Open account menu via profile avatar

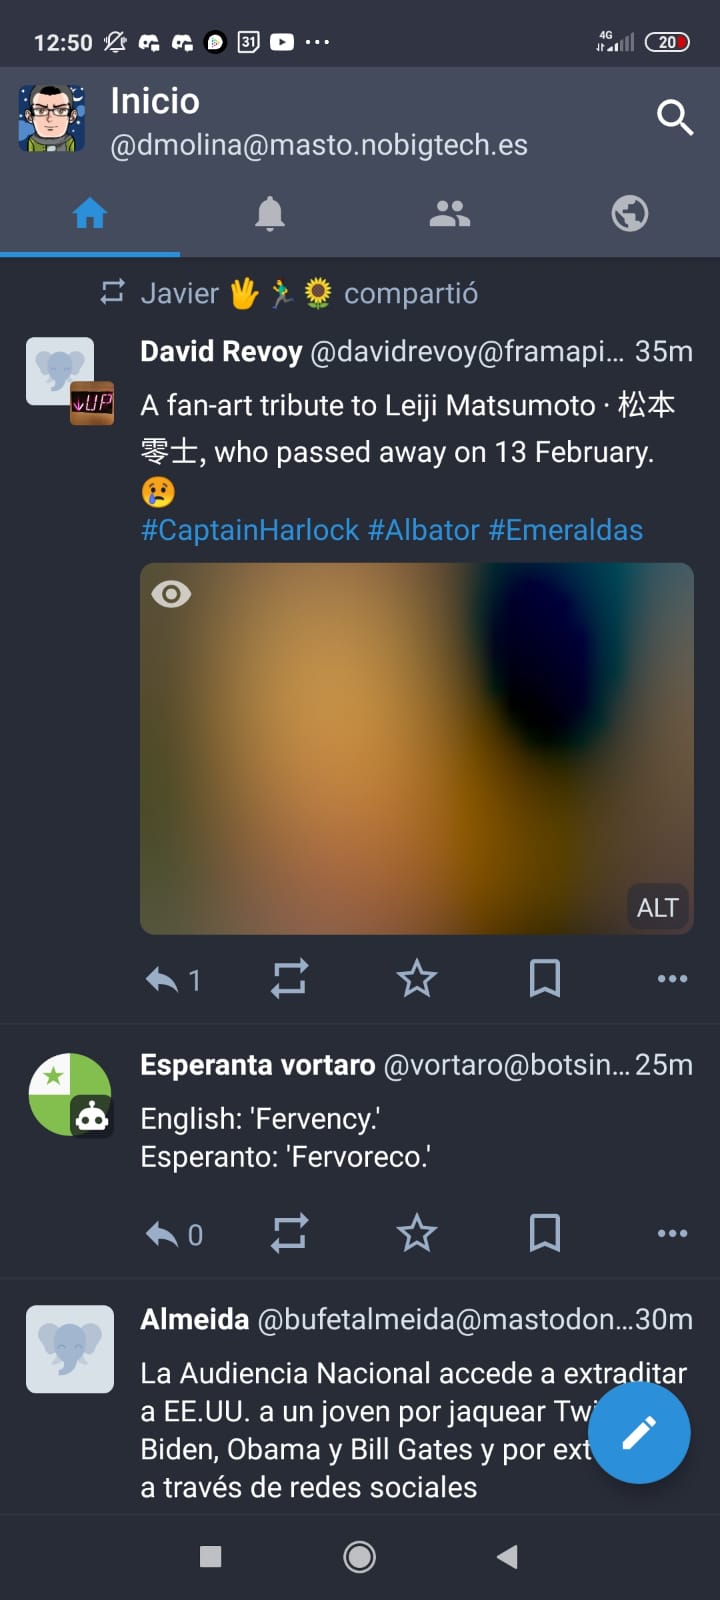click(51, 118)
